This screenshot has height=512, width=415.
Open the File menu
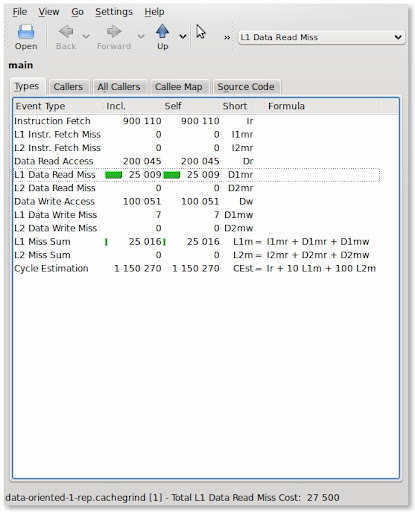click(20, 12)
